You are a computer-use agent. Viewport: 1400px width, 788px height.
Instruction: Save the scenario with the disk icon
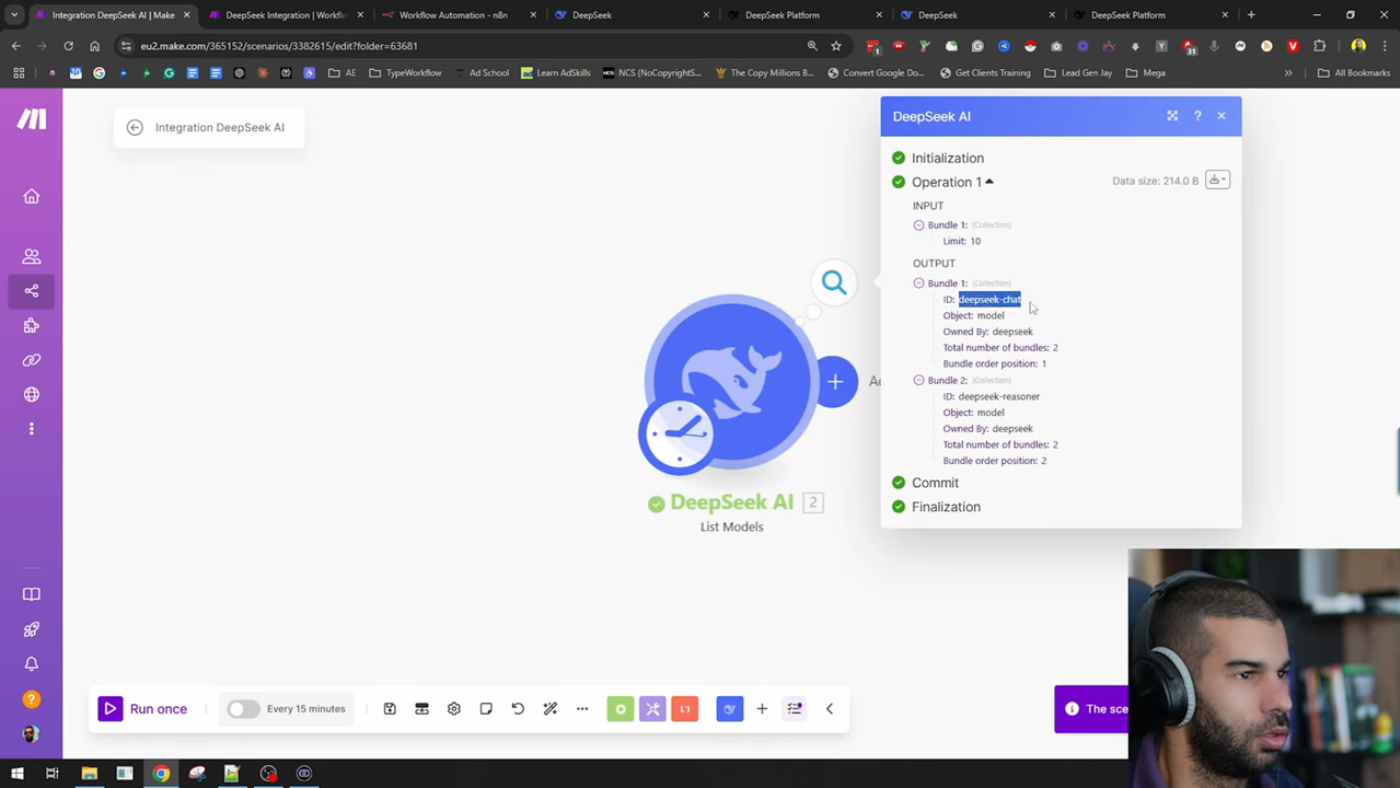(x=390, y=709)
